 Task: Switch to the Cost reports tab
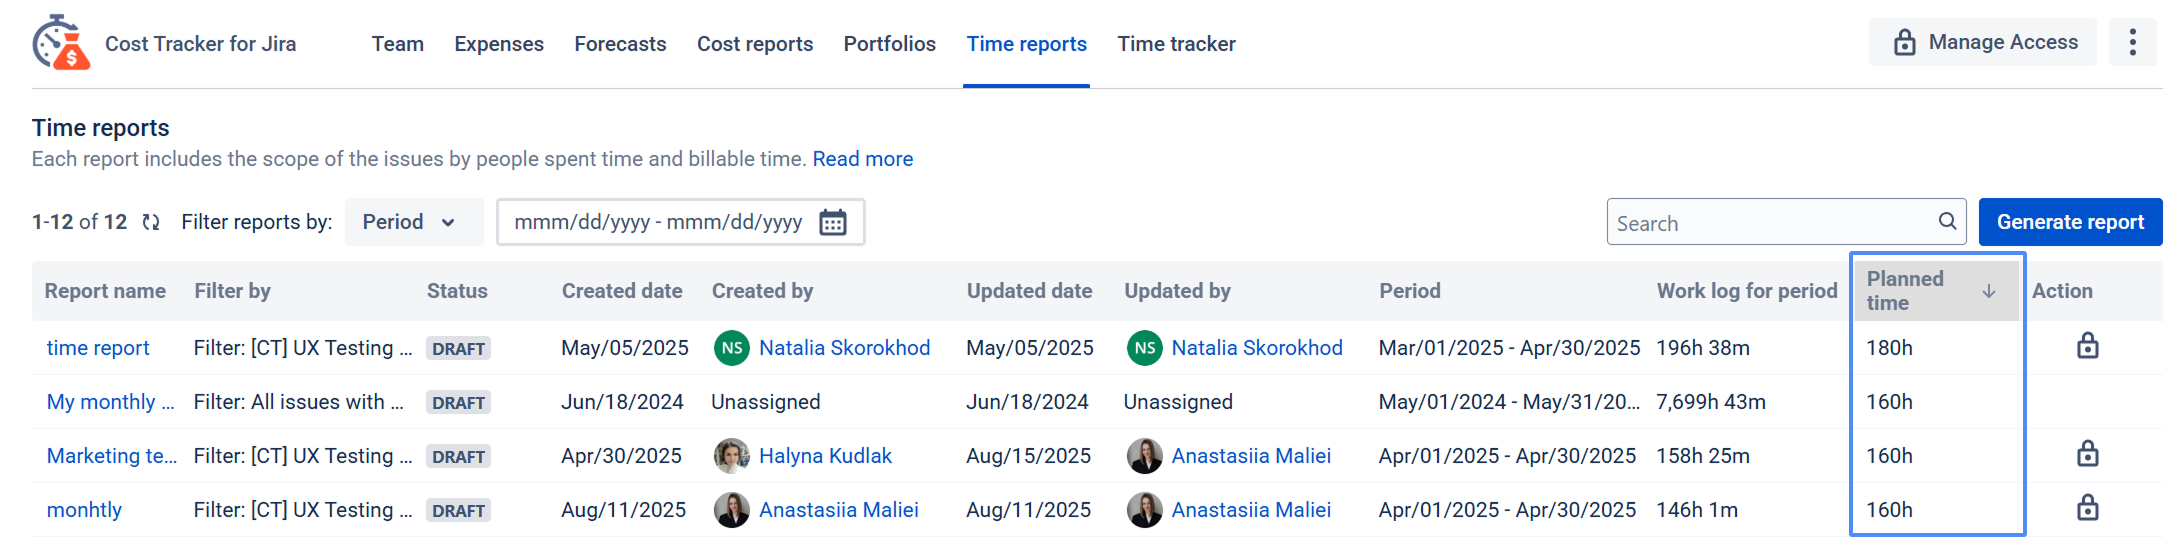point(754,44)
